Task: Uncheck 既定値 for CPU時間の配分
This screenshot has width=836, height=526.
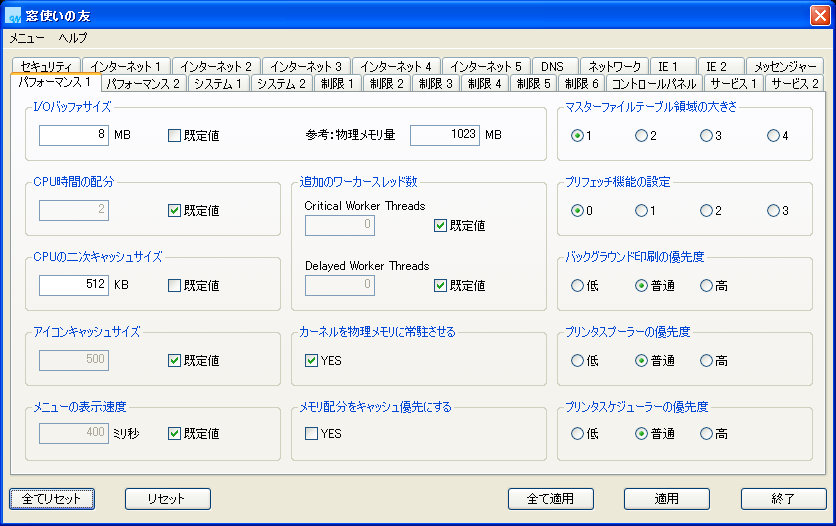Action: (x=175, y=210)
